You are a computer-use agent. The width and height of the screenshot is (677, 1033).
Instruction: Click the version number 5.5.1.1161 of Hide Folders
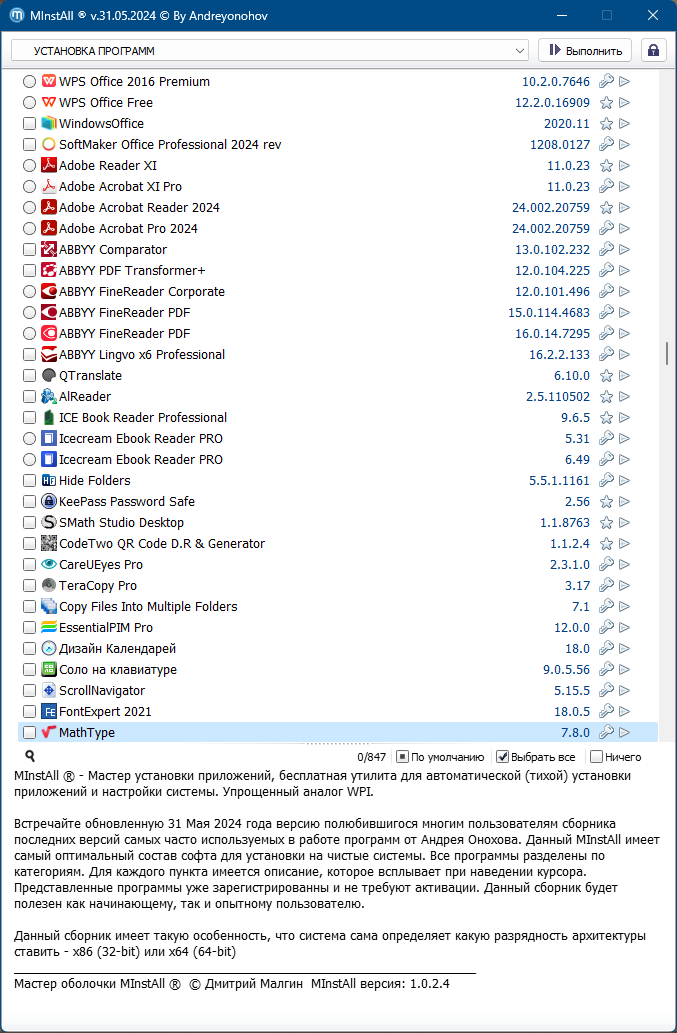(559, 480)
